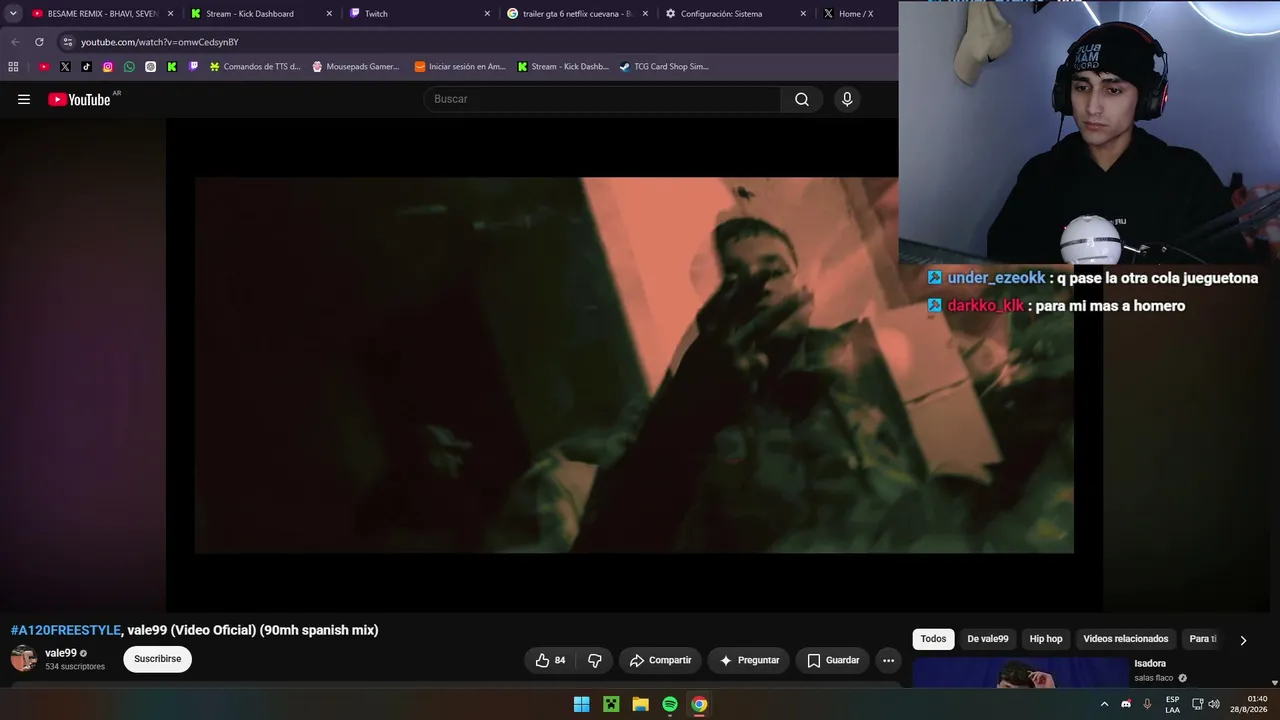1280x720 pixels.
Task: Select the Hip hop filter chip
Action: [x=1046, y=639]
